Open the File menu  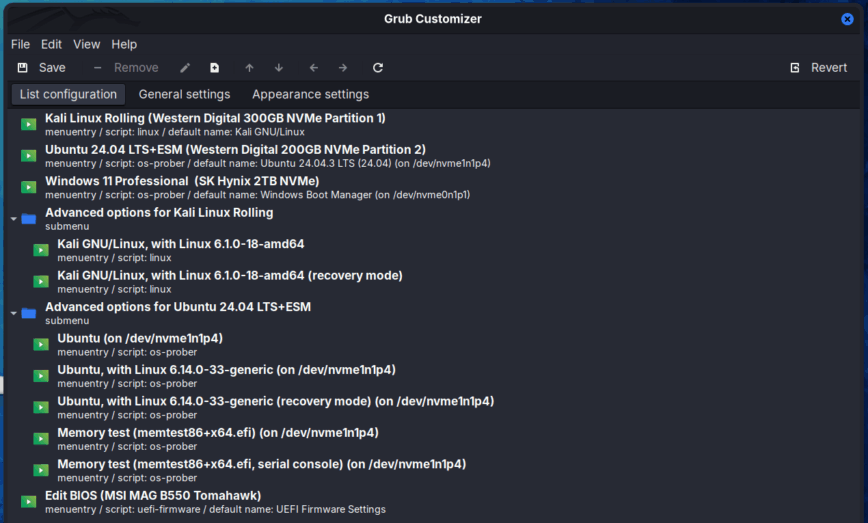[x=20, y=44]
